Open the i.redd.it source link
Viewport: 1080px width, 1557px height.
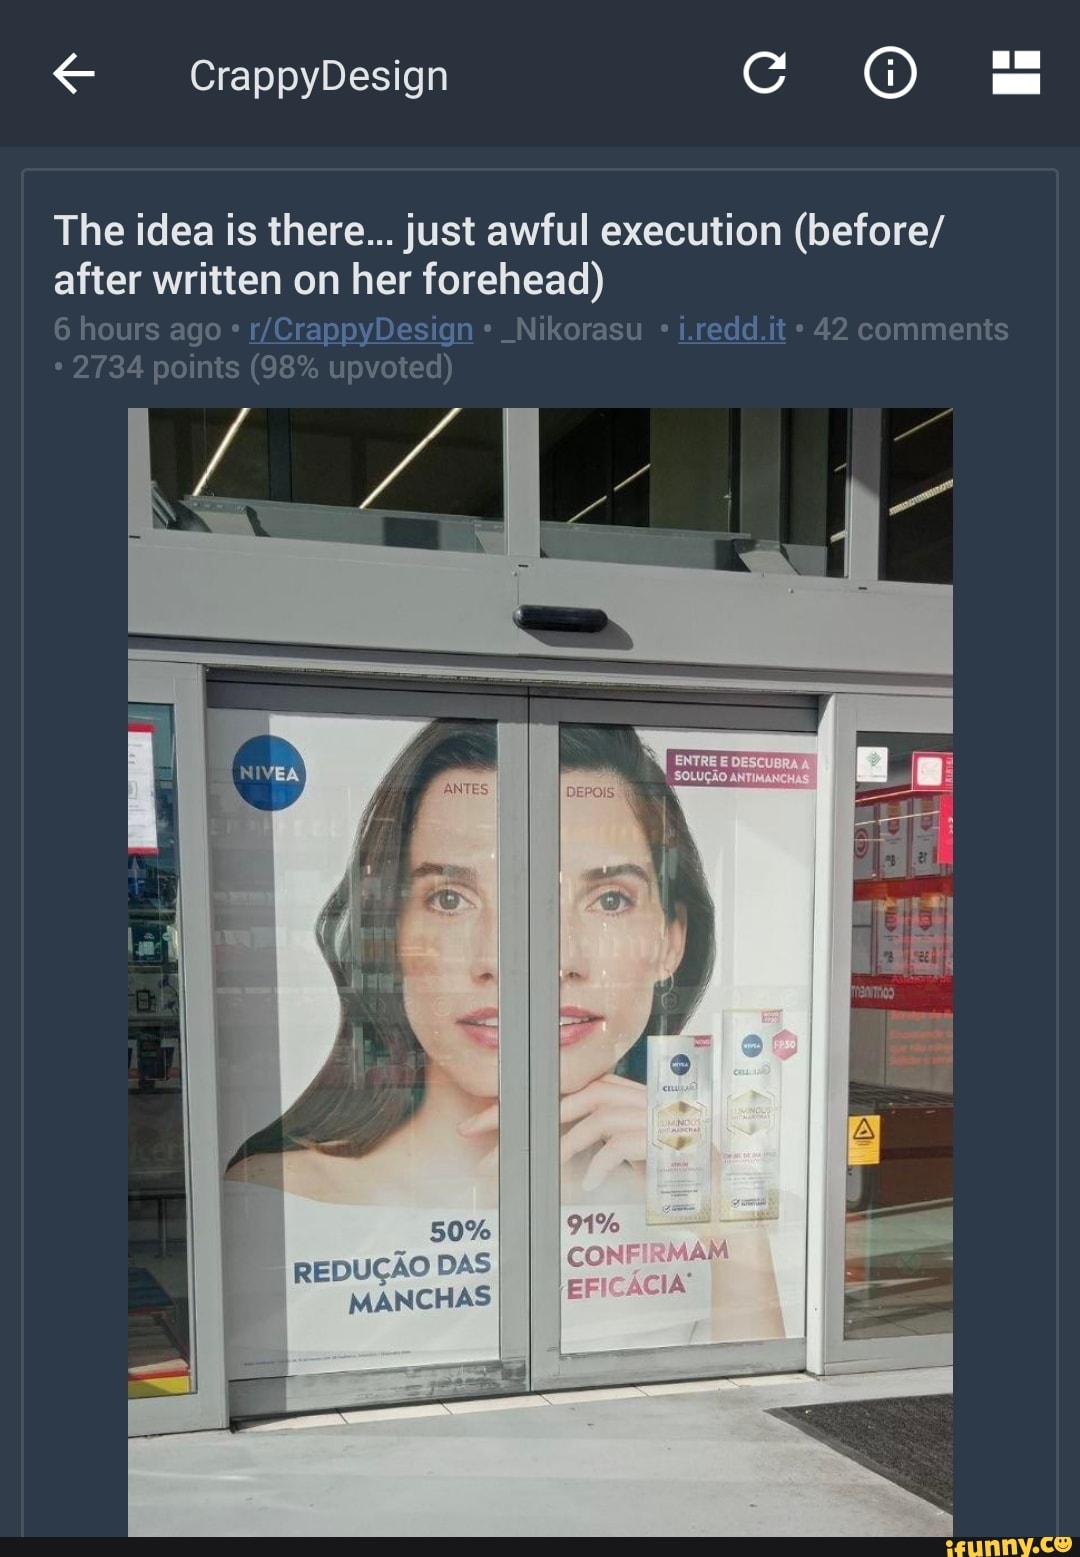[x=732, y=329]
